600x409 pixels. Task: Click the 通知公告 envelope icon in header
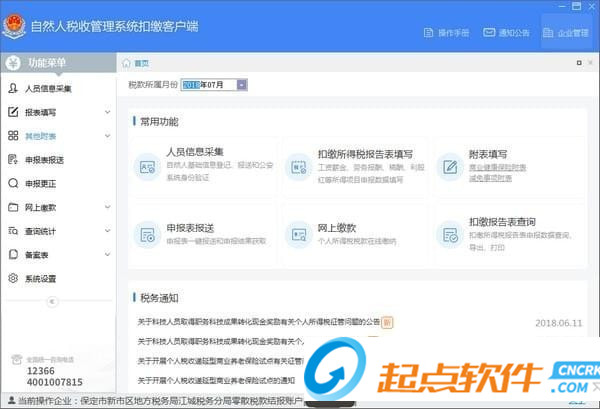(x=489, y=33)
